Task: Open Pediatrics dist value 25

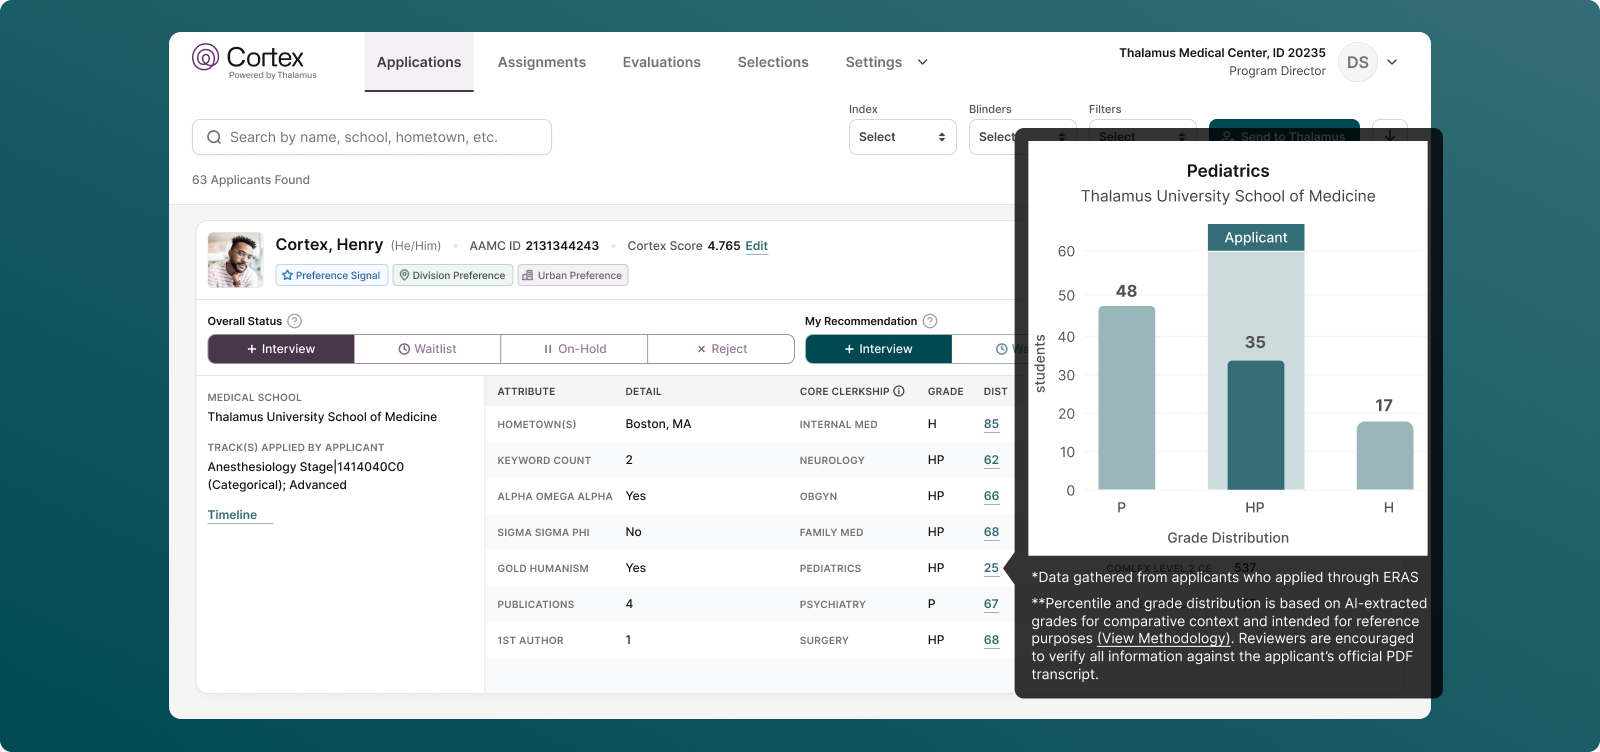Action: (991, 568)
